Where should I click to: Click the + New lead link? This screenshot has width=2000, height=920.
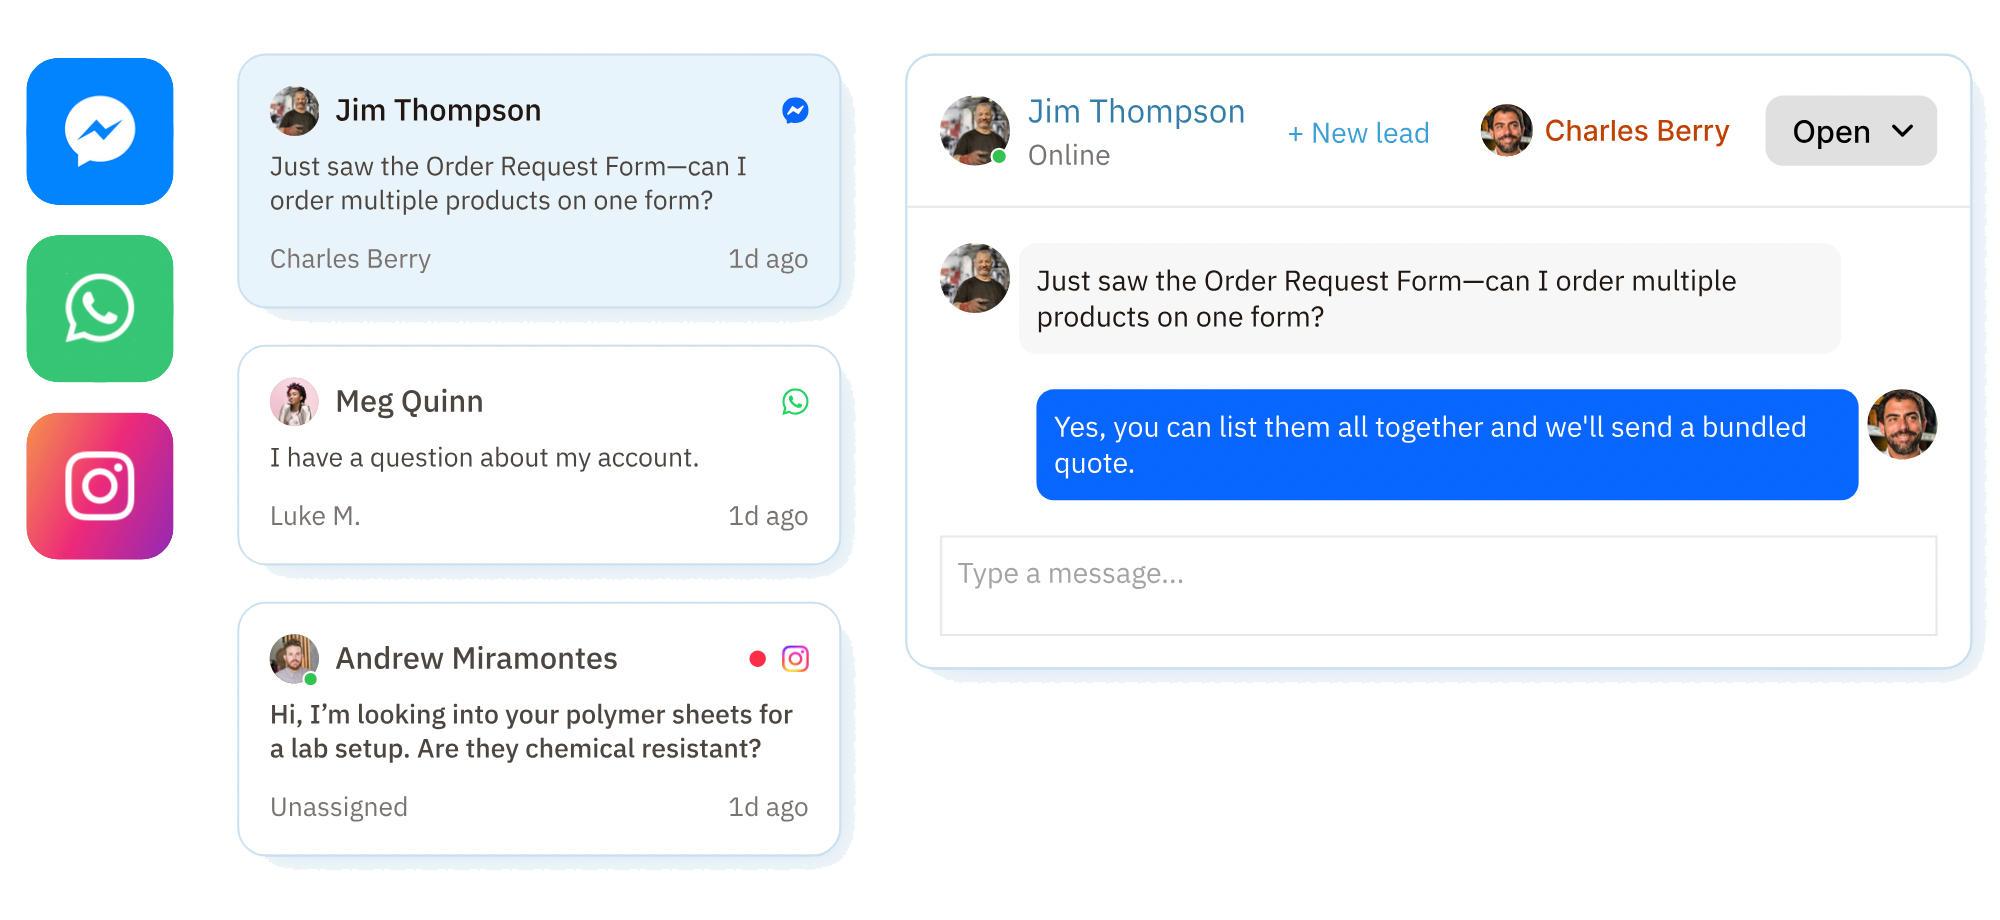pos(1358,133)
